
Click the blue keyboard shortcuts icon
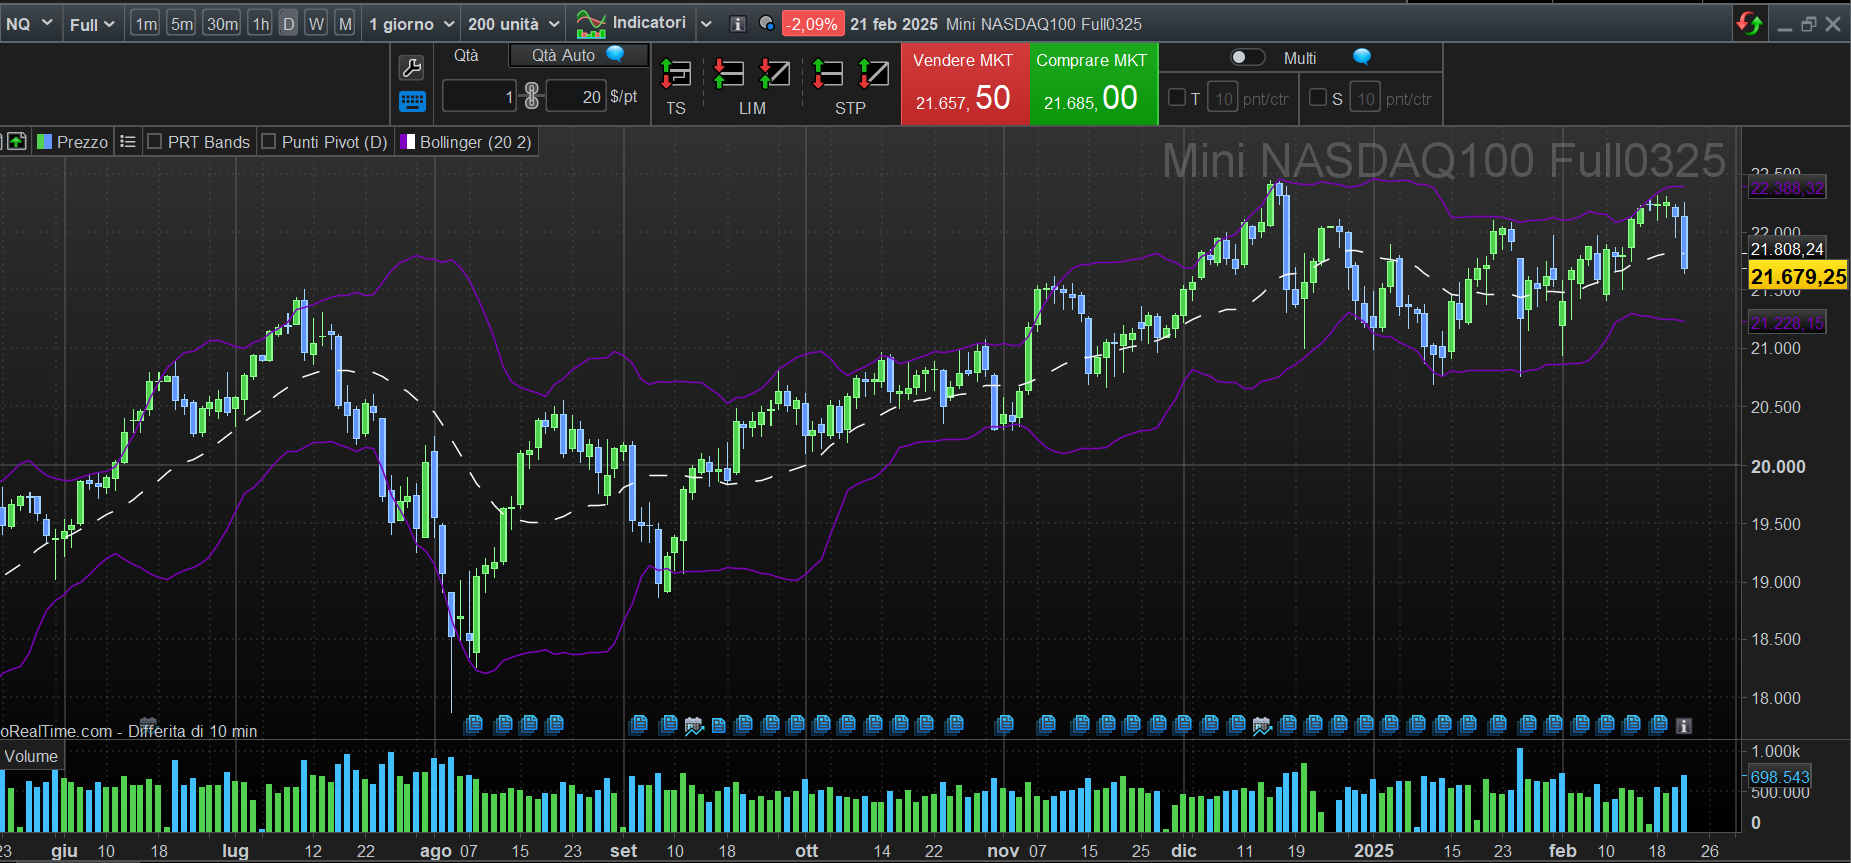coord(412,101)
